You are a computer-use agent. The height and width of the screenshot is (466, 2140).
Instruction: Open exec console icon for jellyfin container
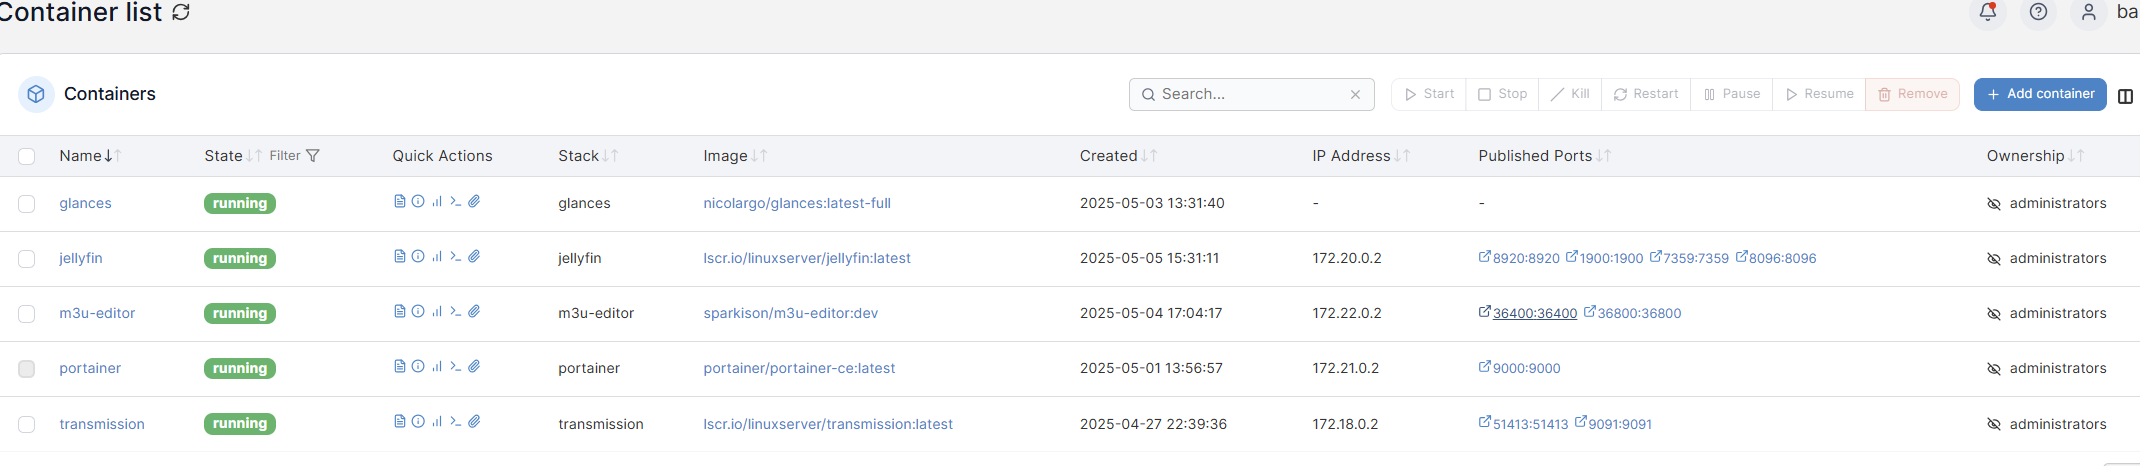(455, 256)
